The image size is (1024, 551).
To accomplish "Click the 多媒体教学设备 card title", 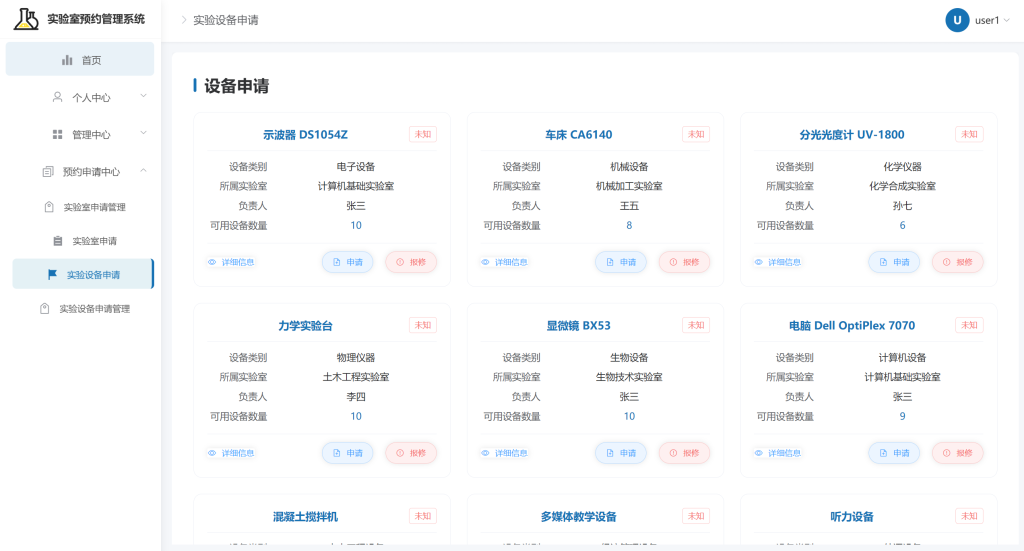I will pos(579,516).
